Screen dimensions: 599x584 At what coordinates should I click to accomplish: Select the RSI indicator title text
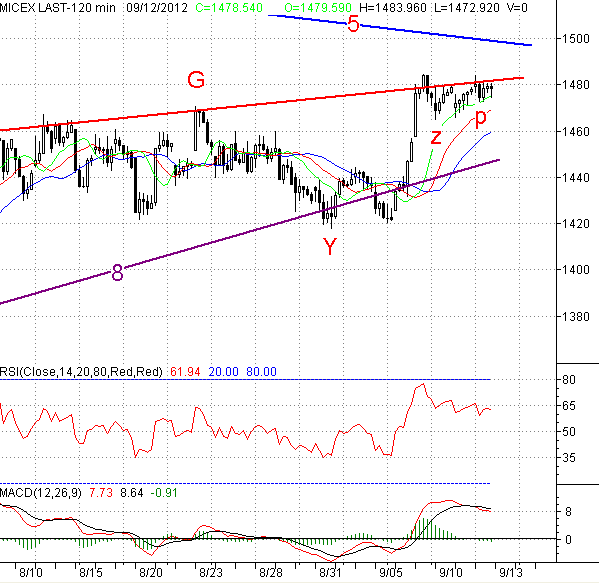click(81, 372)
